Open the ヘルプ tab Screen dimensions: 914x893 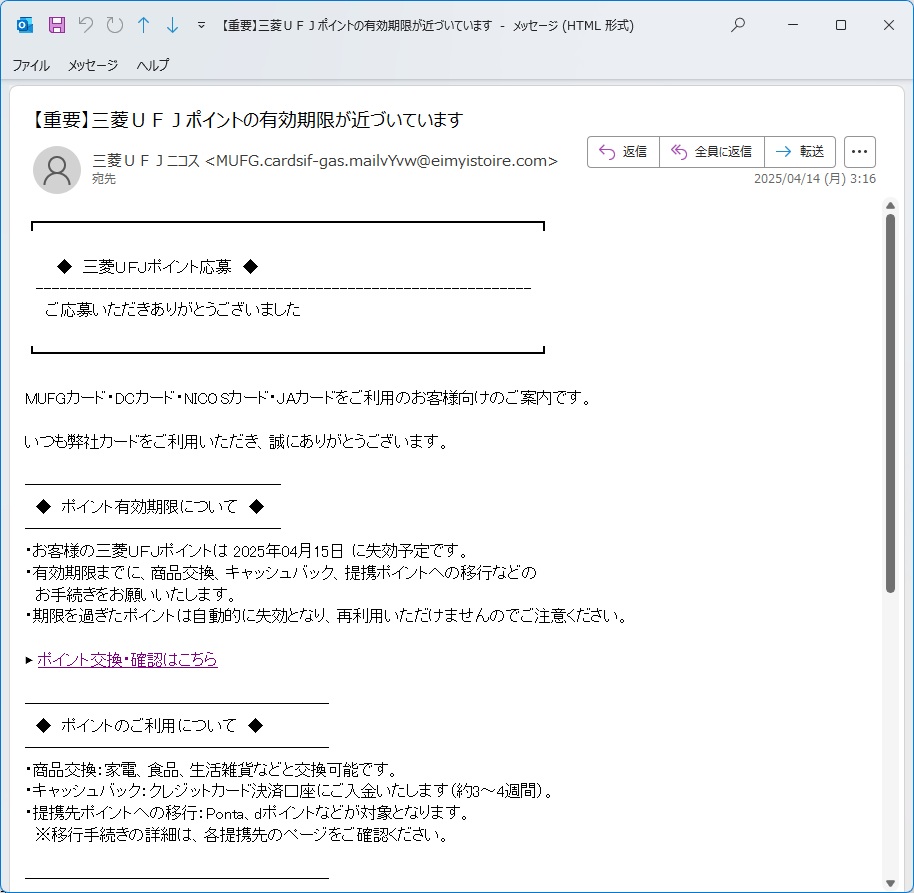153,65
